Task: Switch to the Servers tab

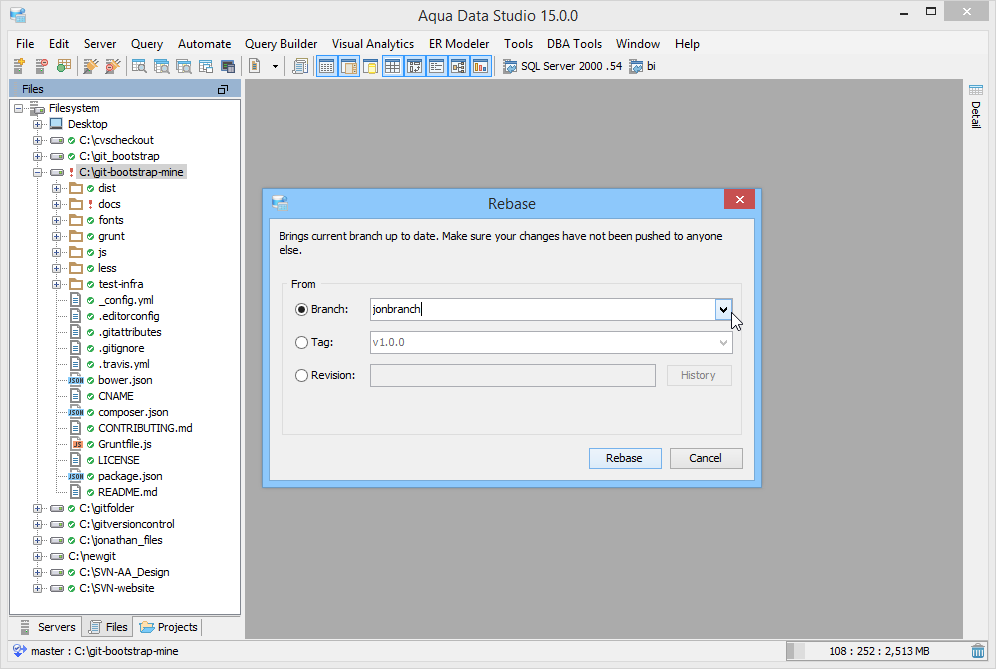Action: (47, 627)
